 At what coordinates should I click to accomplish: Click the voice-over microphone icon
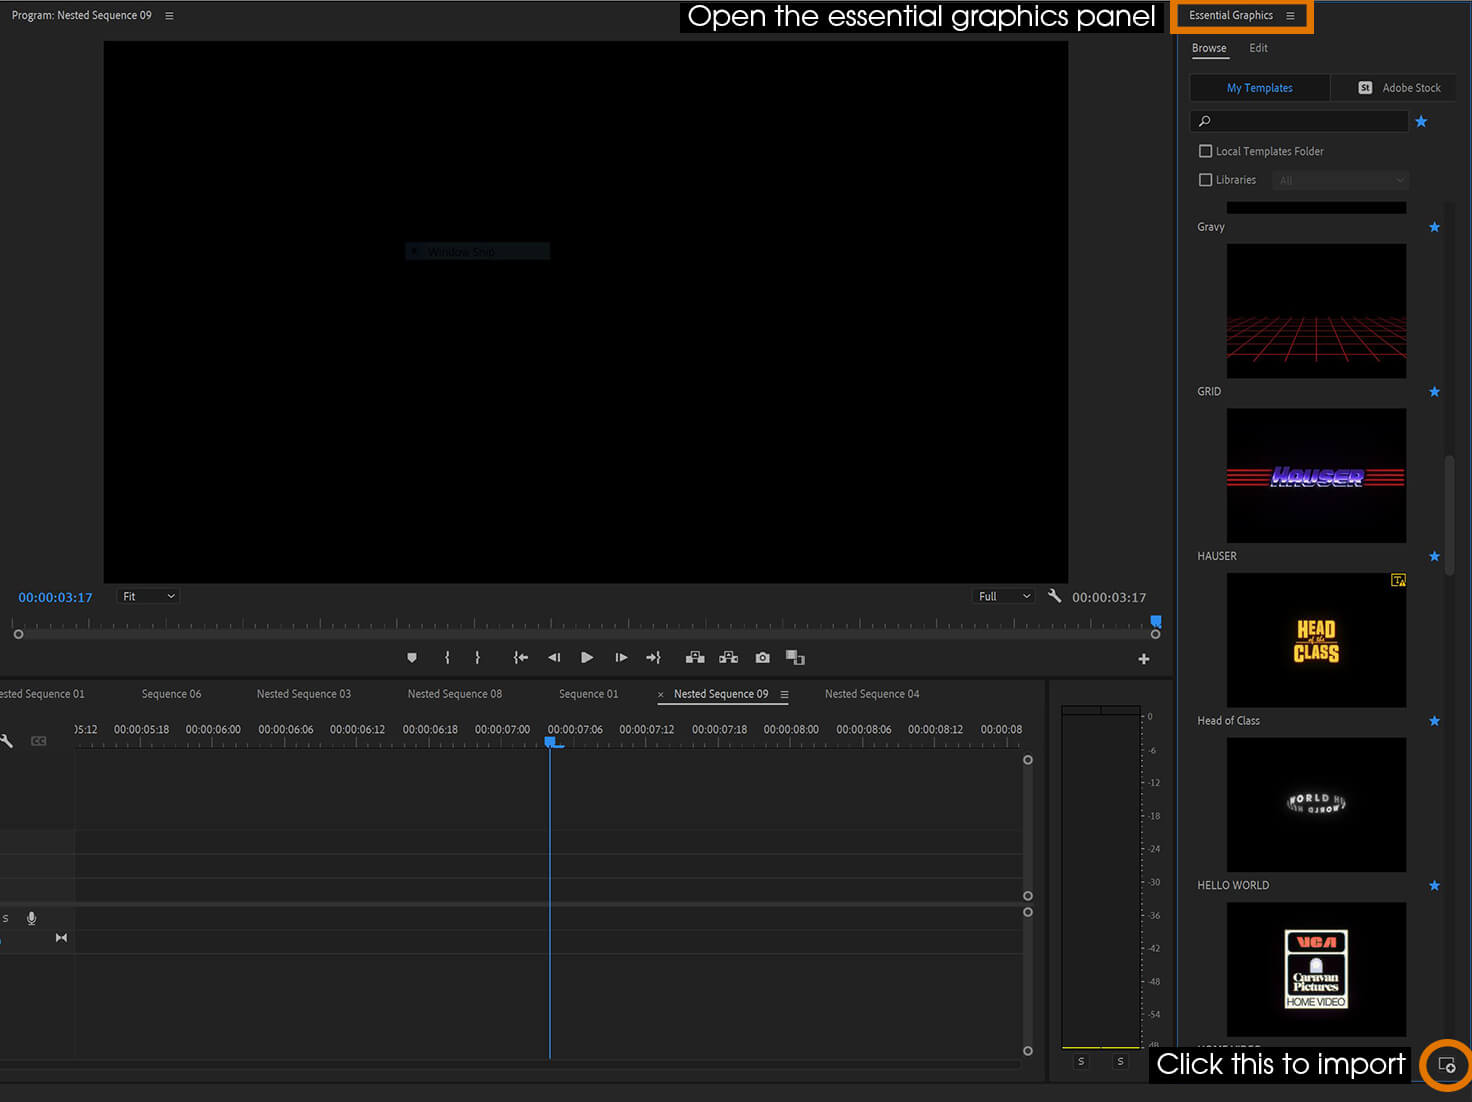tap(32, 918)
